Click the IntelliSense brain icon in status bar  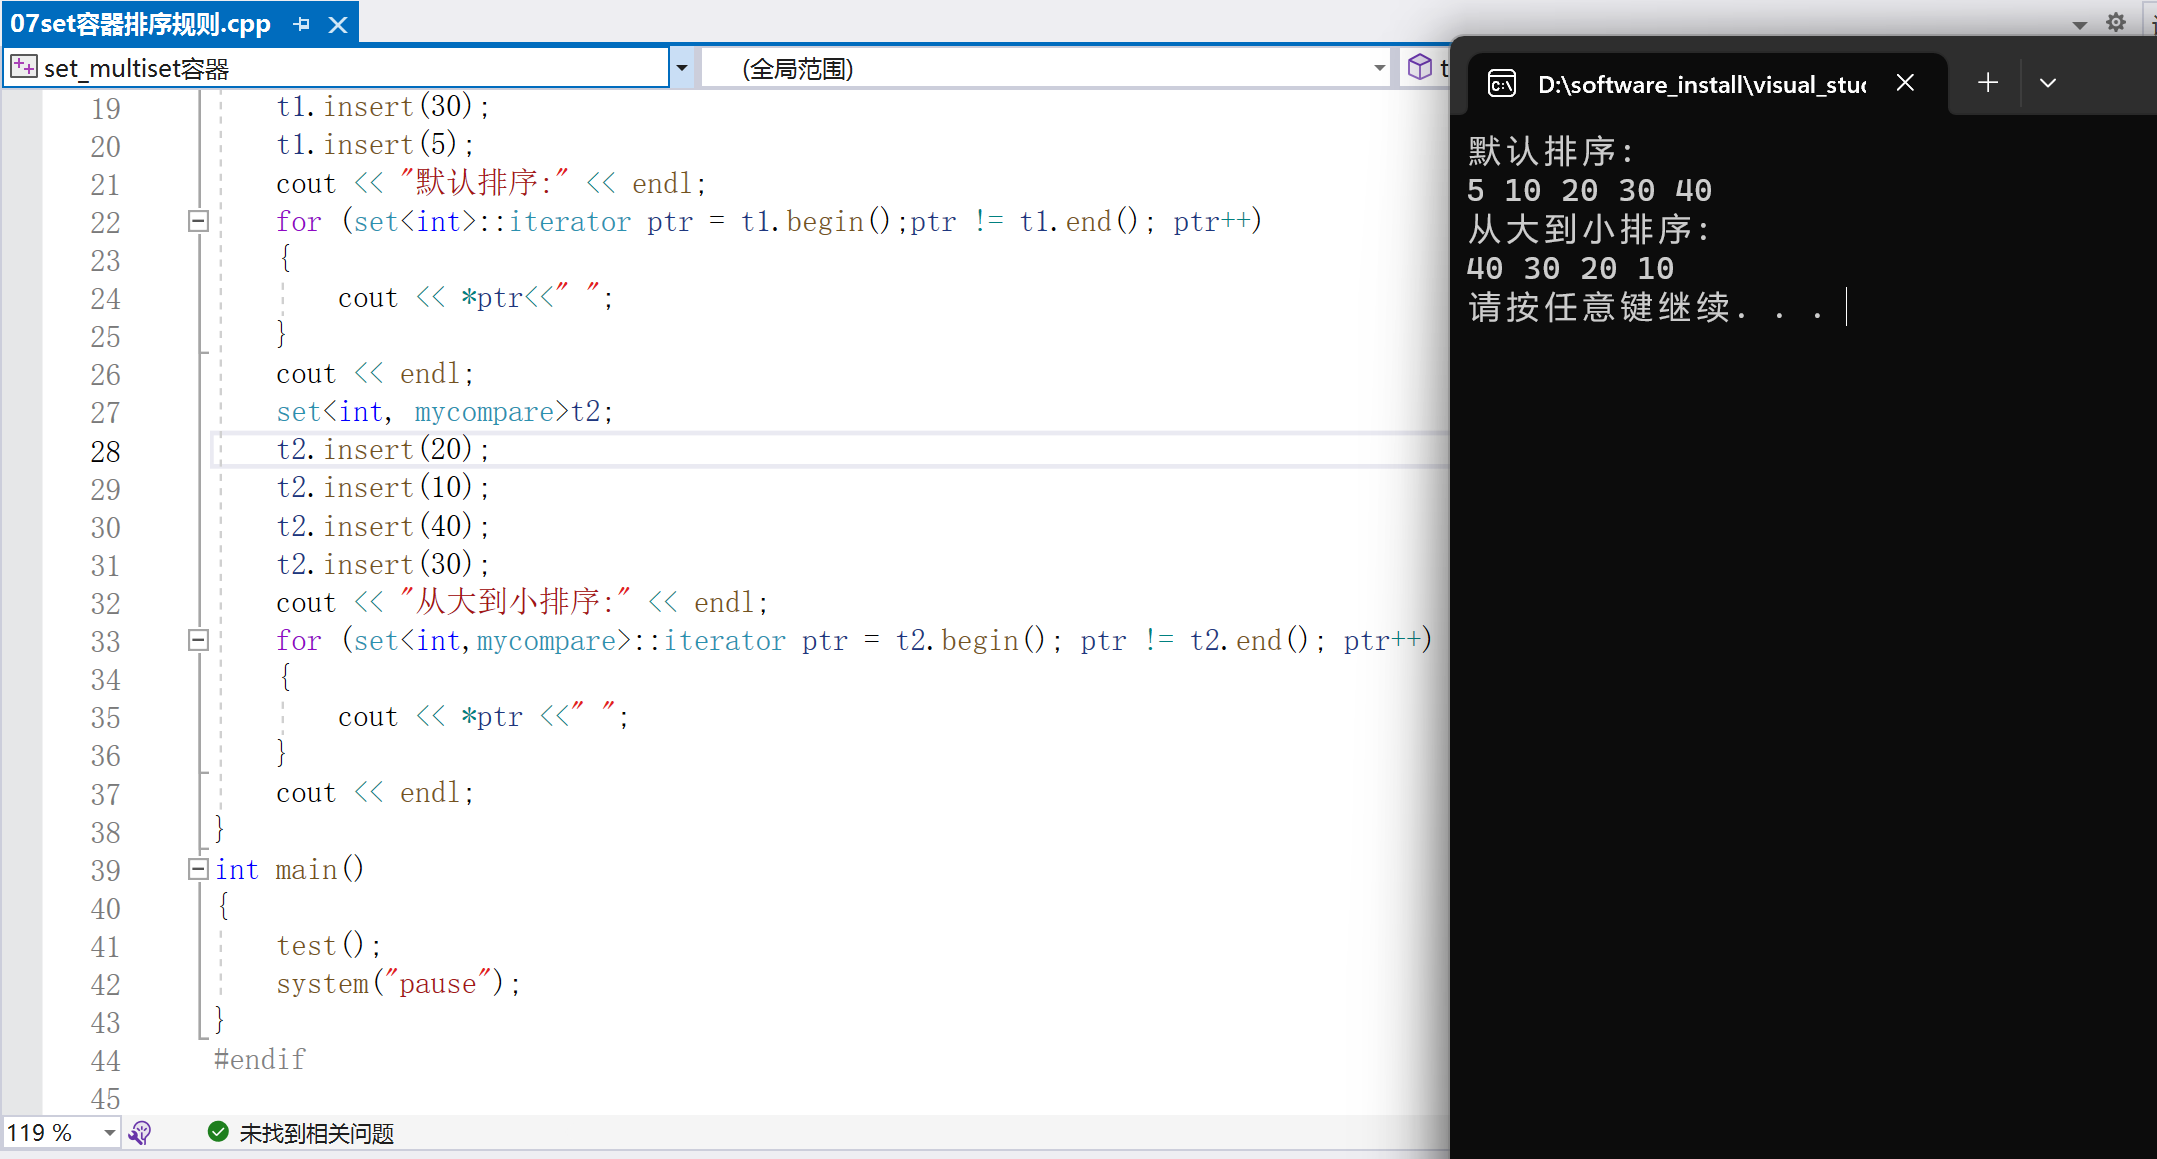(140, 1132)
